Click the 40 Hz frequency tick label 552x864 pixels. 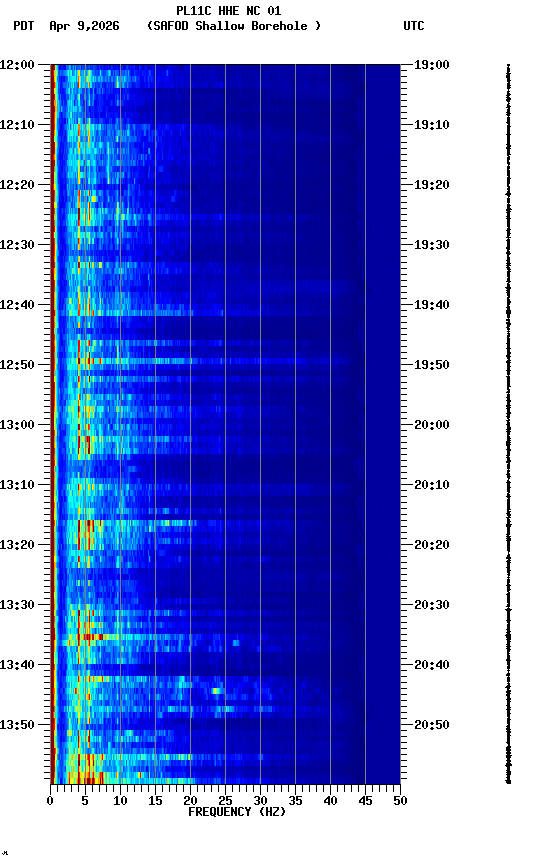click(331, 801)
